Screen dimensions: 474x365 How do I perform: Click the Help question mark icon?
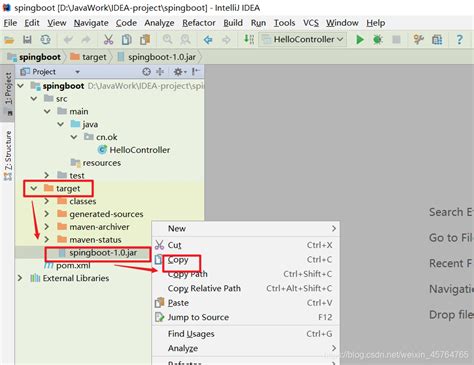459,40
